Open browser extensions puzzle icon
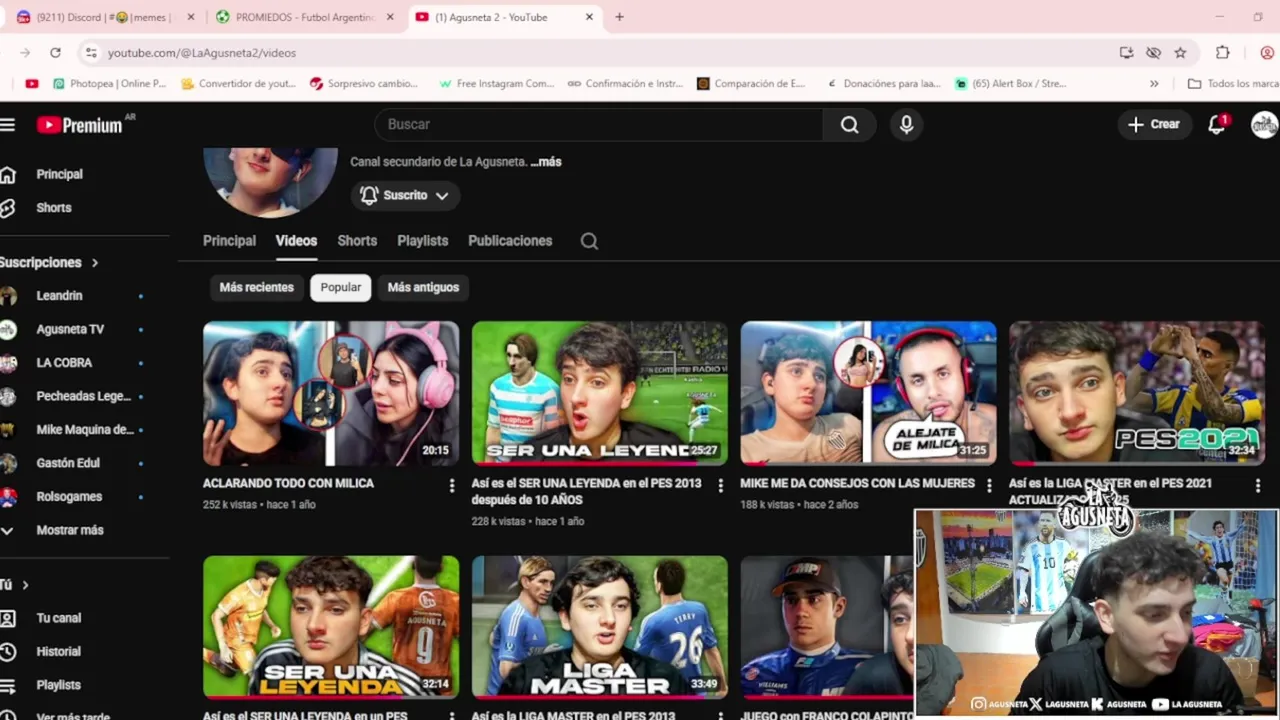Viewport: 1280px width, 720px height. (1222, 52)
